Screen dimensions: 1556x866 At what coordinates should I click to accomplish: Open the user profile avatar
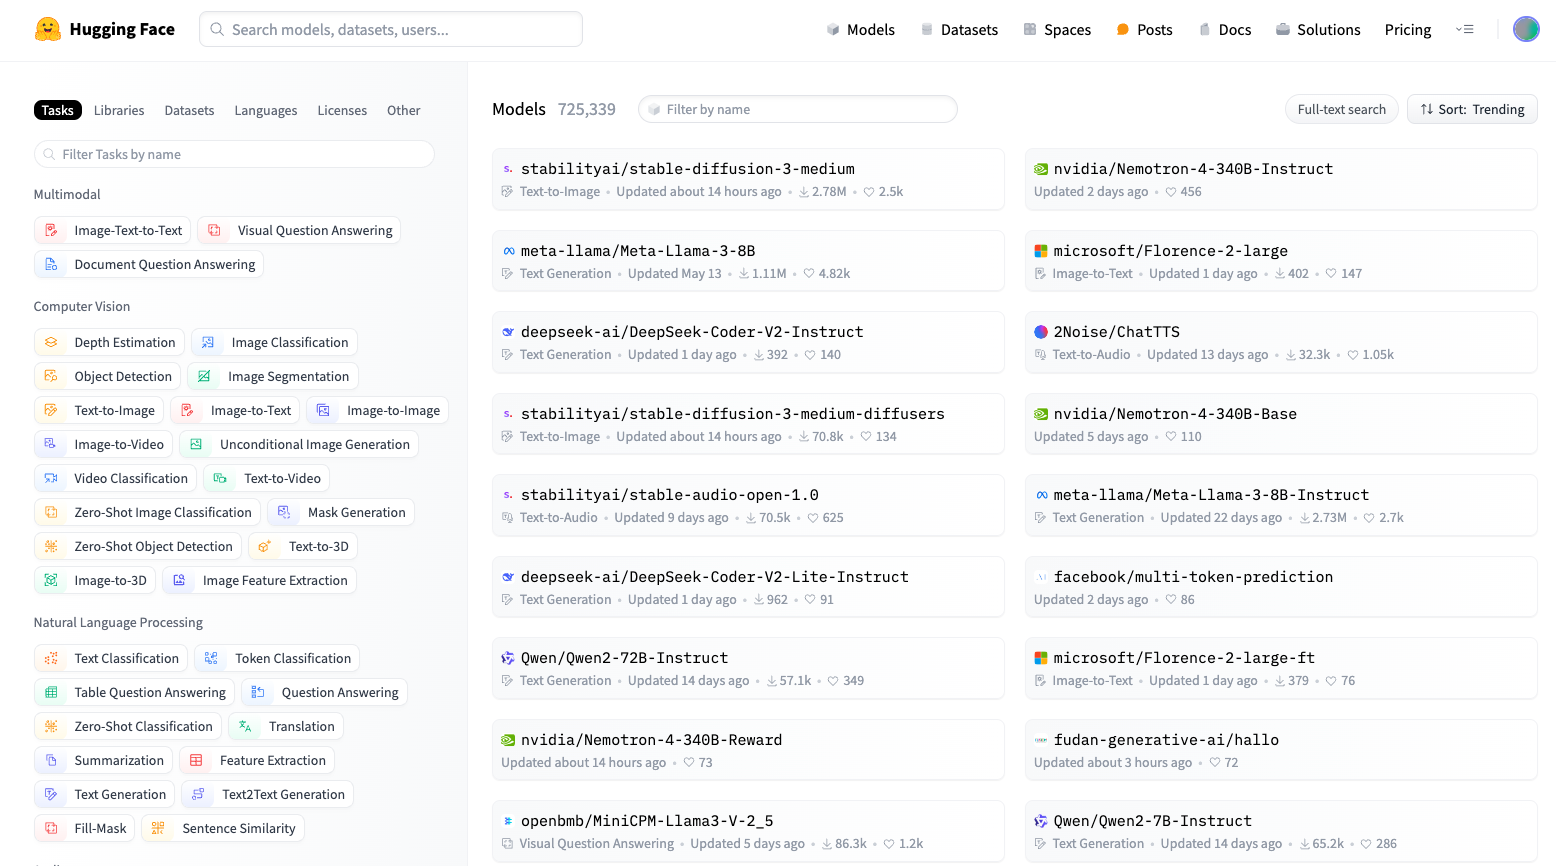pyautogui.click(x=1525, y=30)
